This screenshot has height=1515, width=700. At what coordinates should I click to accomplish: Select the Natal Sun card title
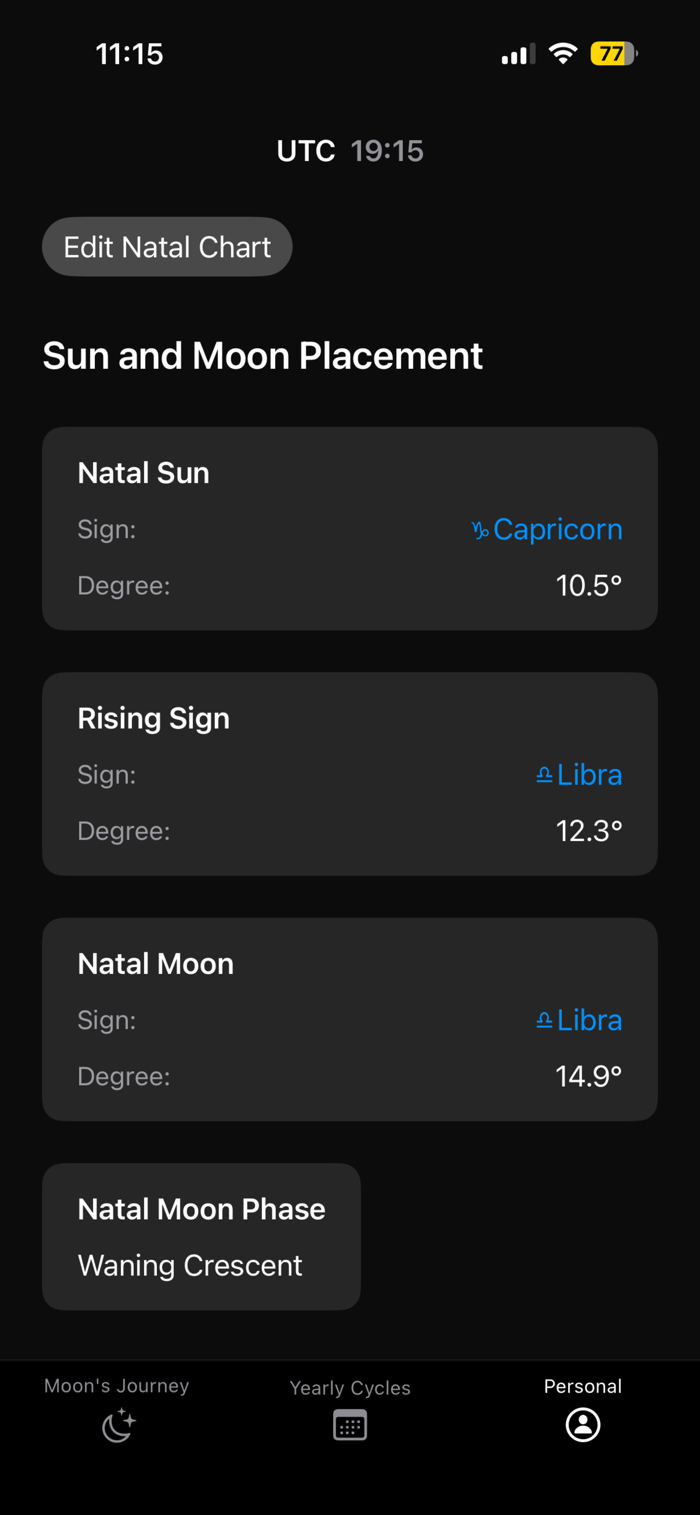click(144, 473)
